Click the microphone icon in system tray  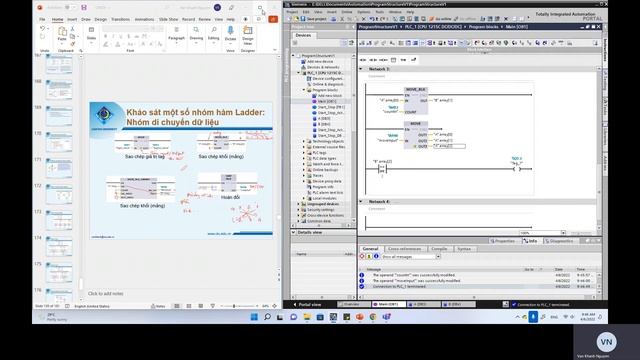pyautogui.click(x=533, y=317)
